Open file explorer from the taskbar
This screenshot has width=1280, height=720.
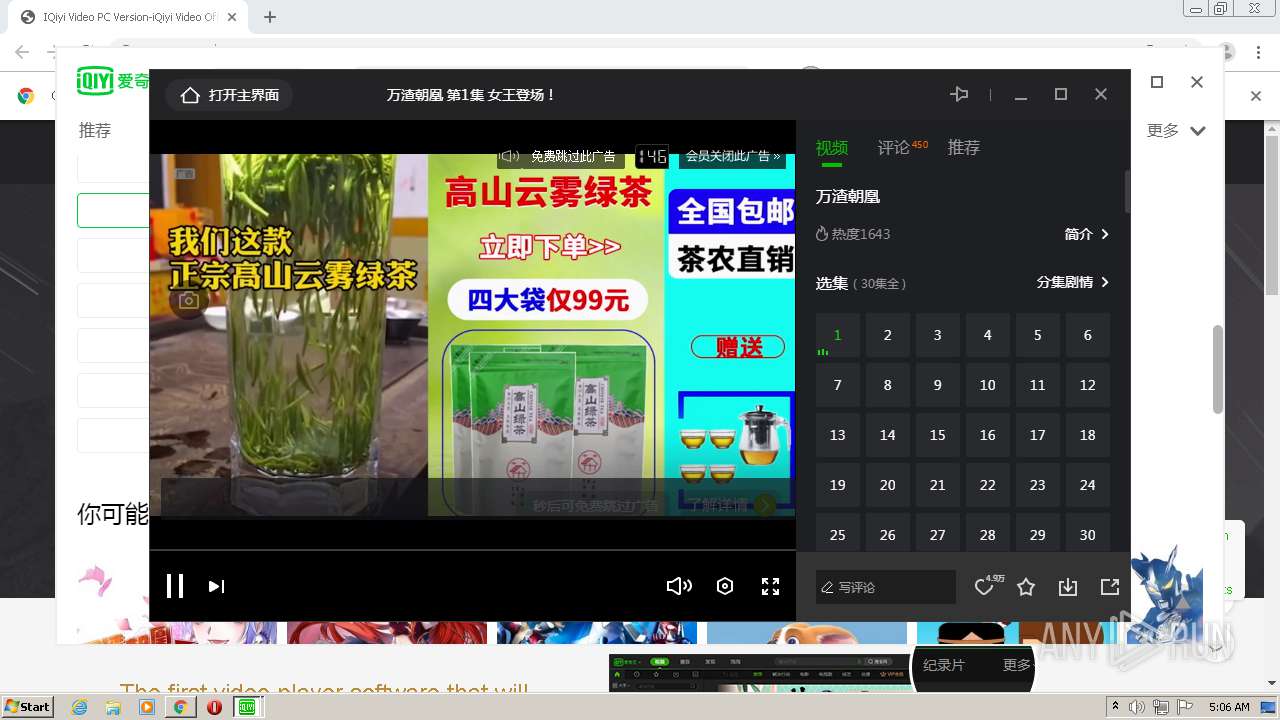(113, 707)
